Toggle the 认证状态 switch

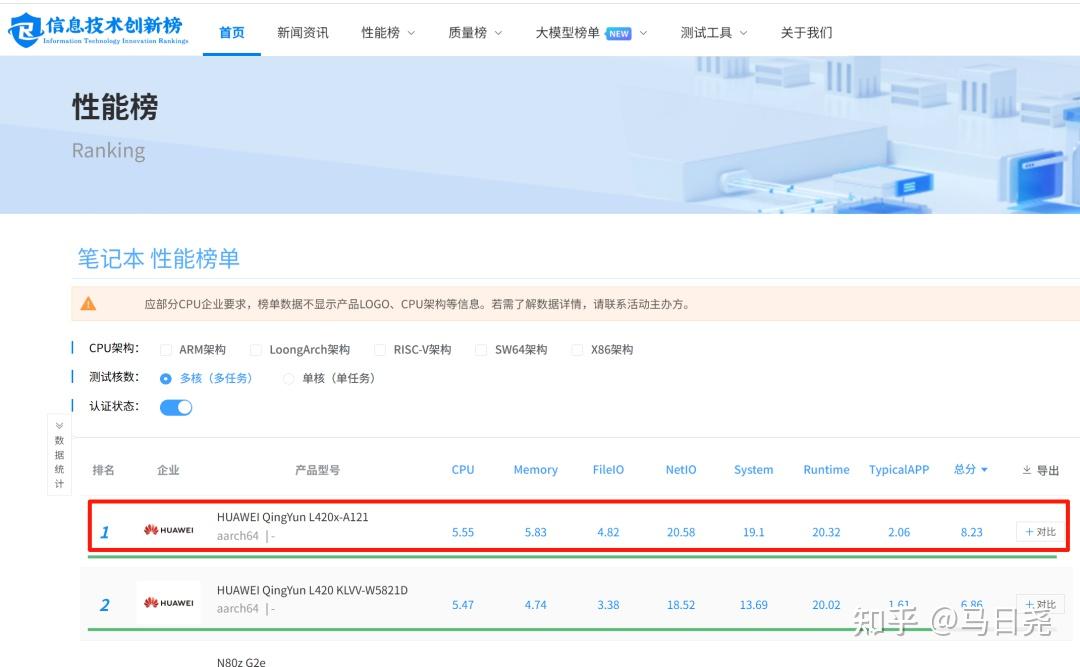tap(176, 407)
